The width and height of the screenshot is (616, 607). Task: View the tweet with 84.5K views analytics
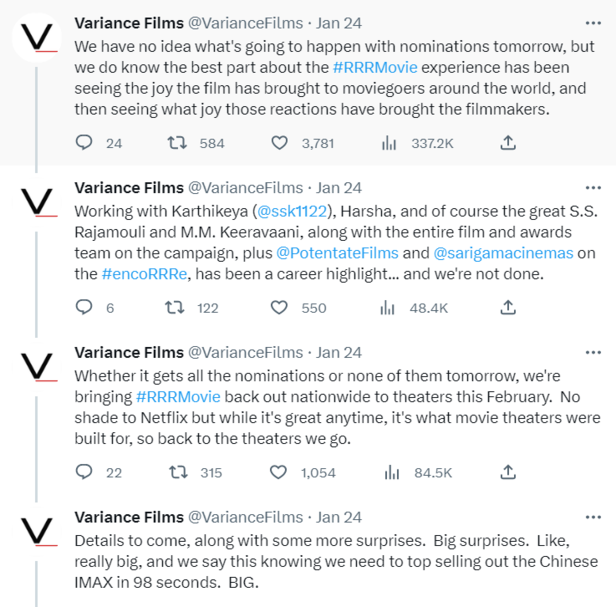tap(389, 472)
